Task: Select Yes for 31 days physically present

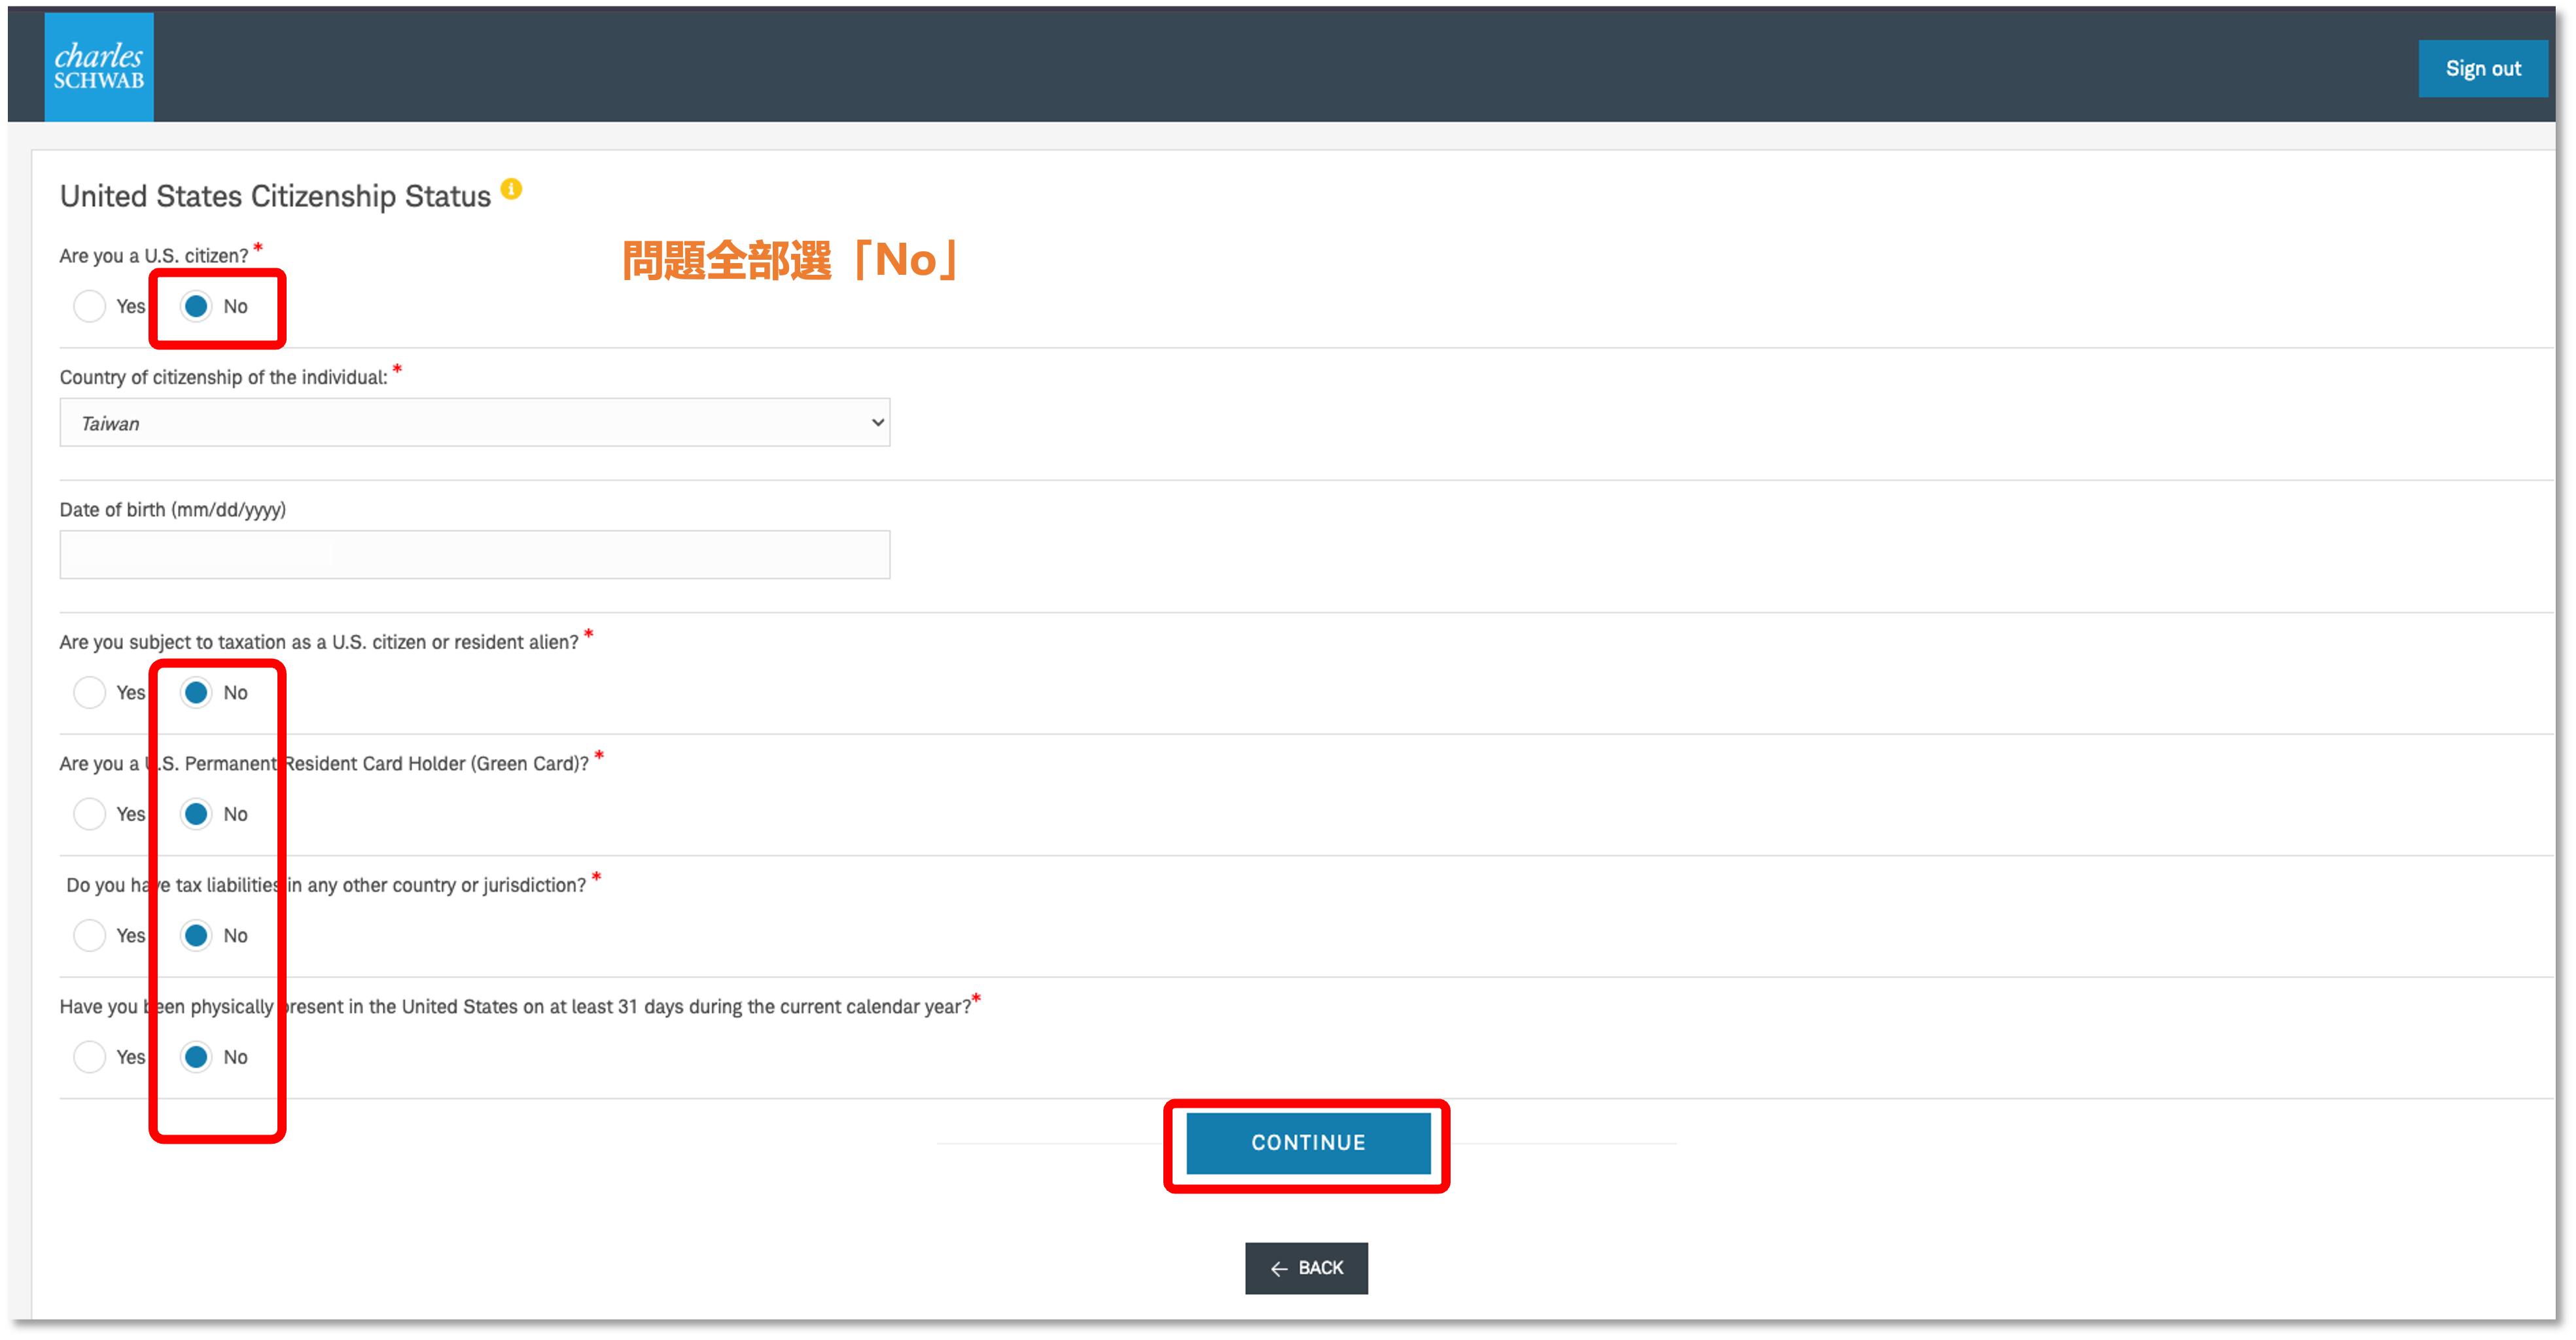Action: click(90, 1057)
